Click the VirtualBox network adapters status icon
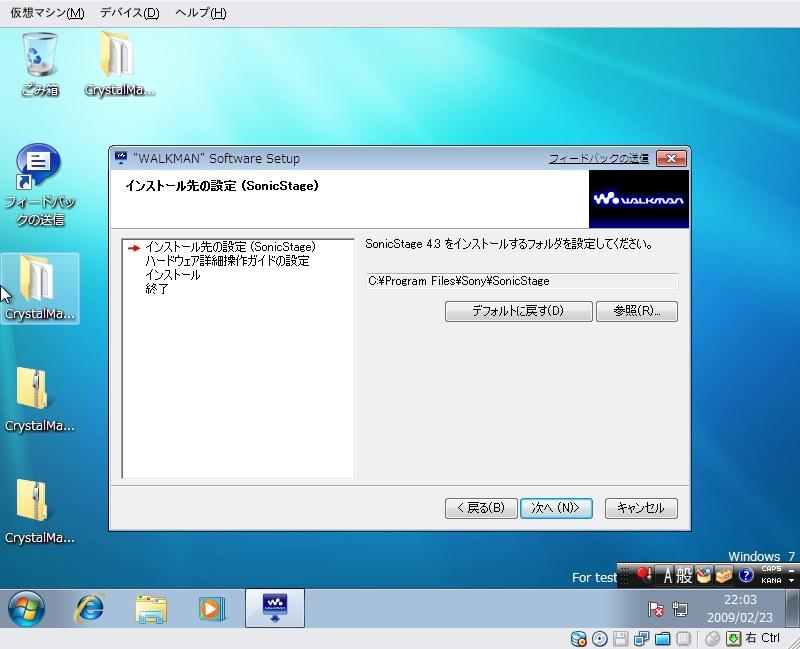 641,639
